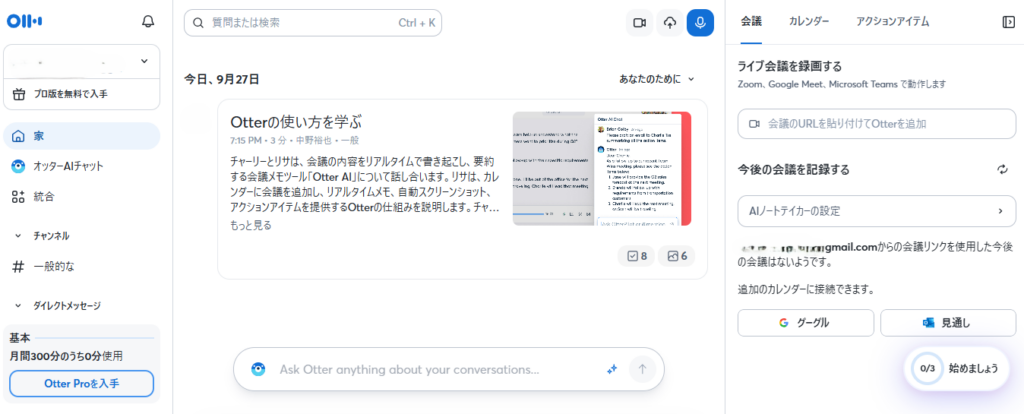Click the Otter Proを入手 button
Image resolution: width=1024 pixels, height=414 pixels.
[81, 384]
